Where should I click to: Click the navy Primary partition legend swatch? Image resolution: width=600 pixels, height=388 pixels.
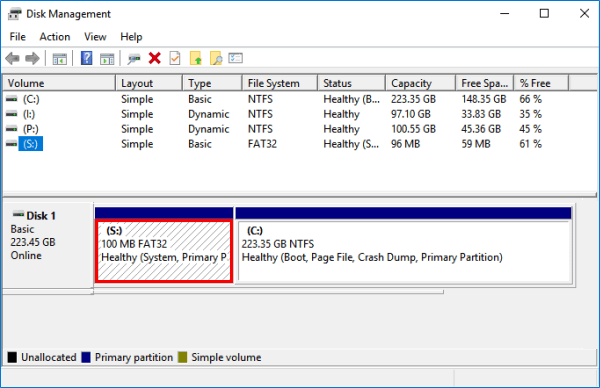click(86, 357)
